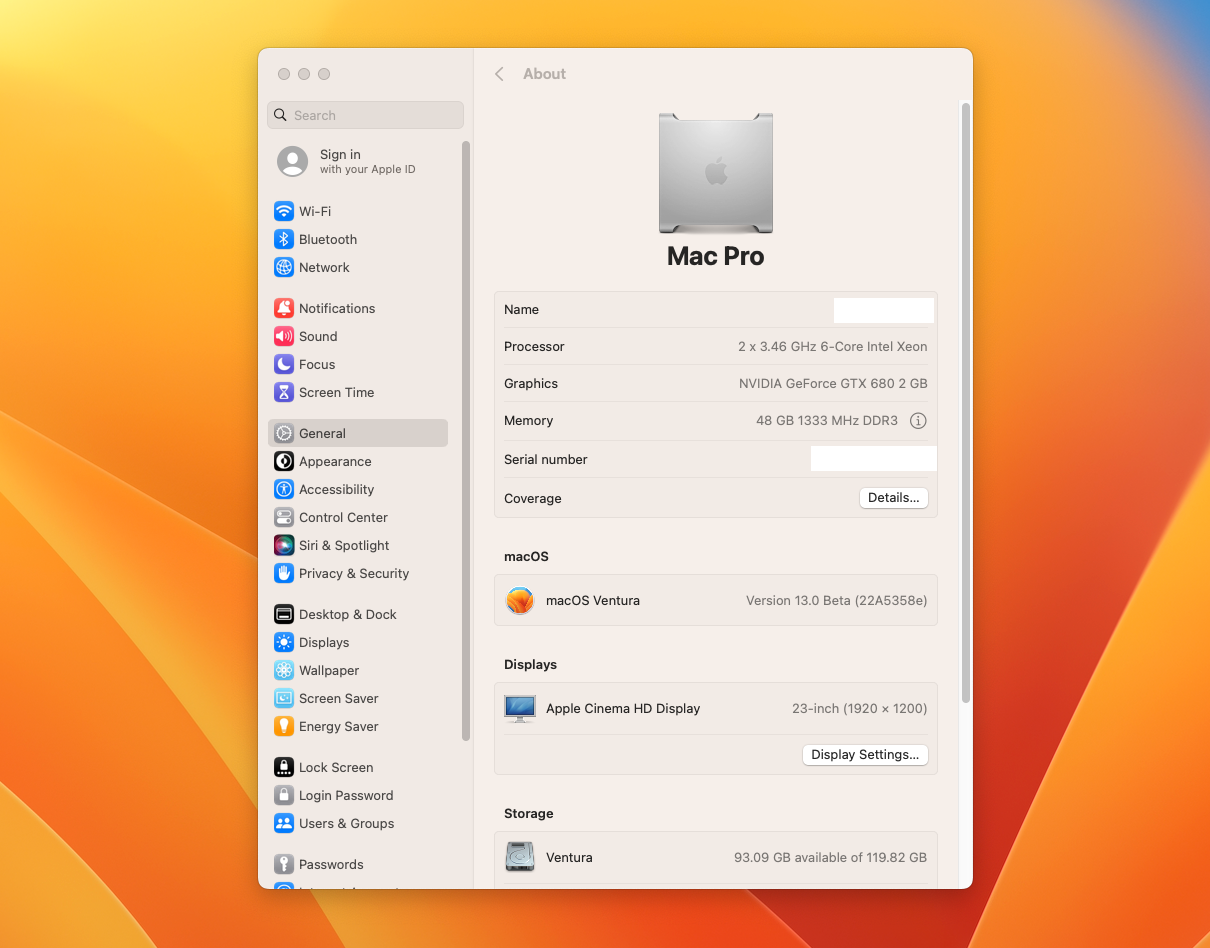Show memory info via circled i icon
Viewport: 1210px width, 948px height.
pyautogui.click(x=918, y=421)
